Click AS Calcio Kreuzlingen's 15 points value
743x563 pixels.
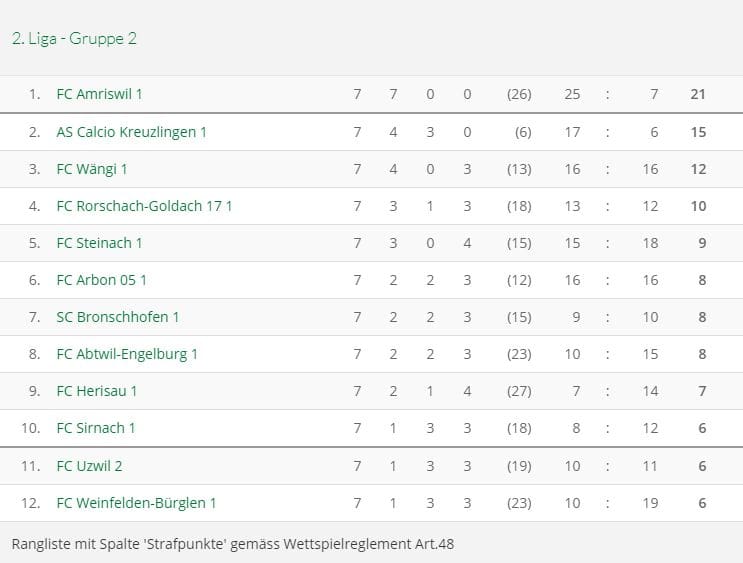coord(698,132)
